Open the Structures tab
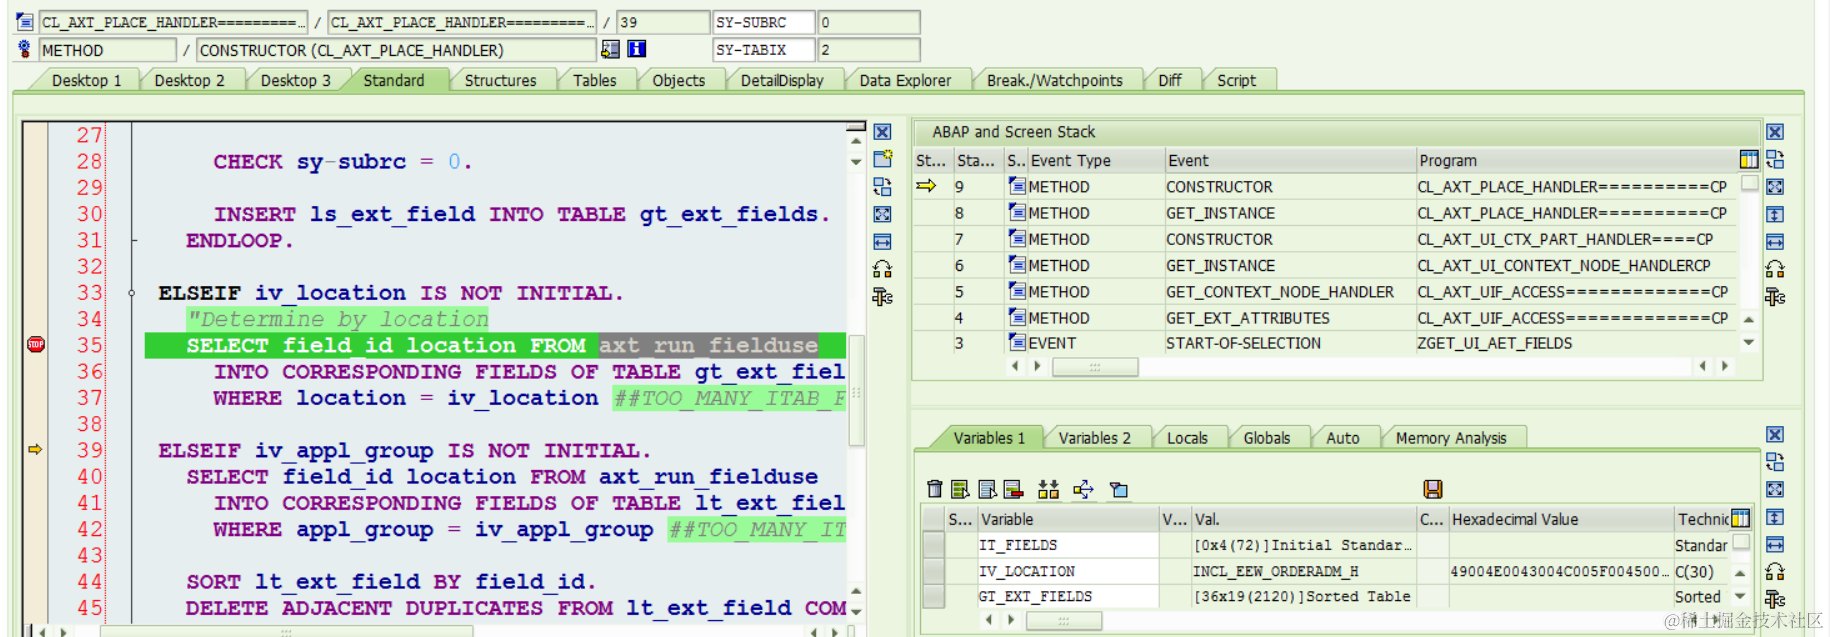1830x637 pixels. click(x=500, y=80)
